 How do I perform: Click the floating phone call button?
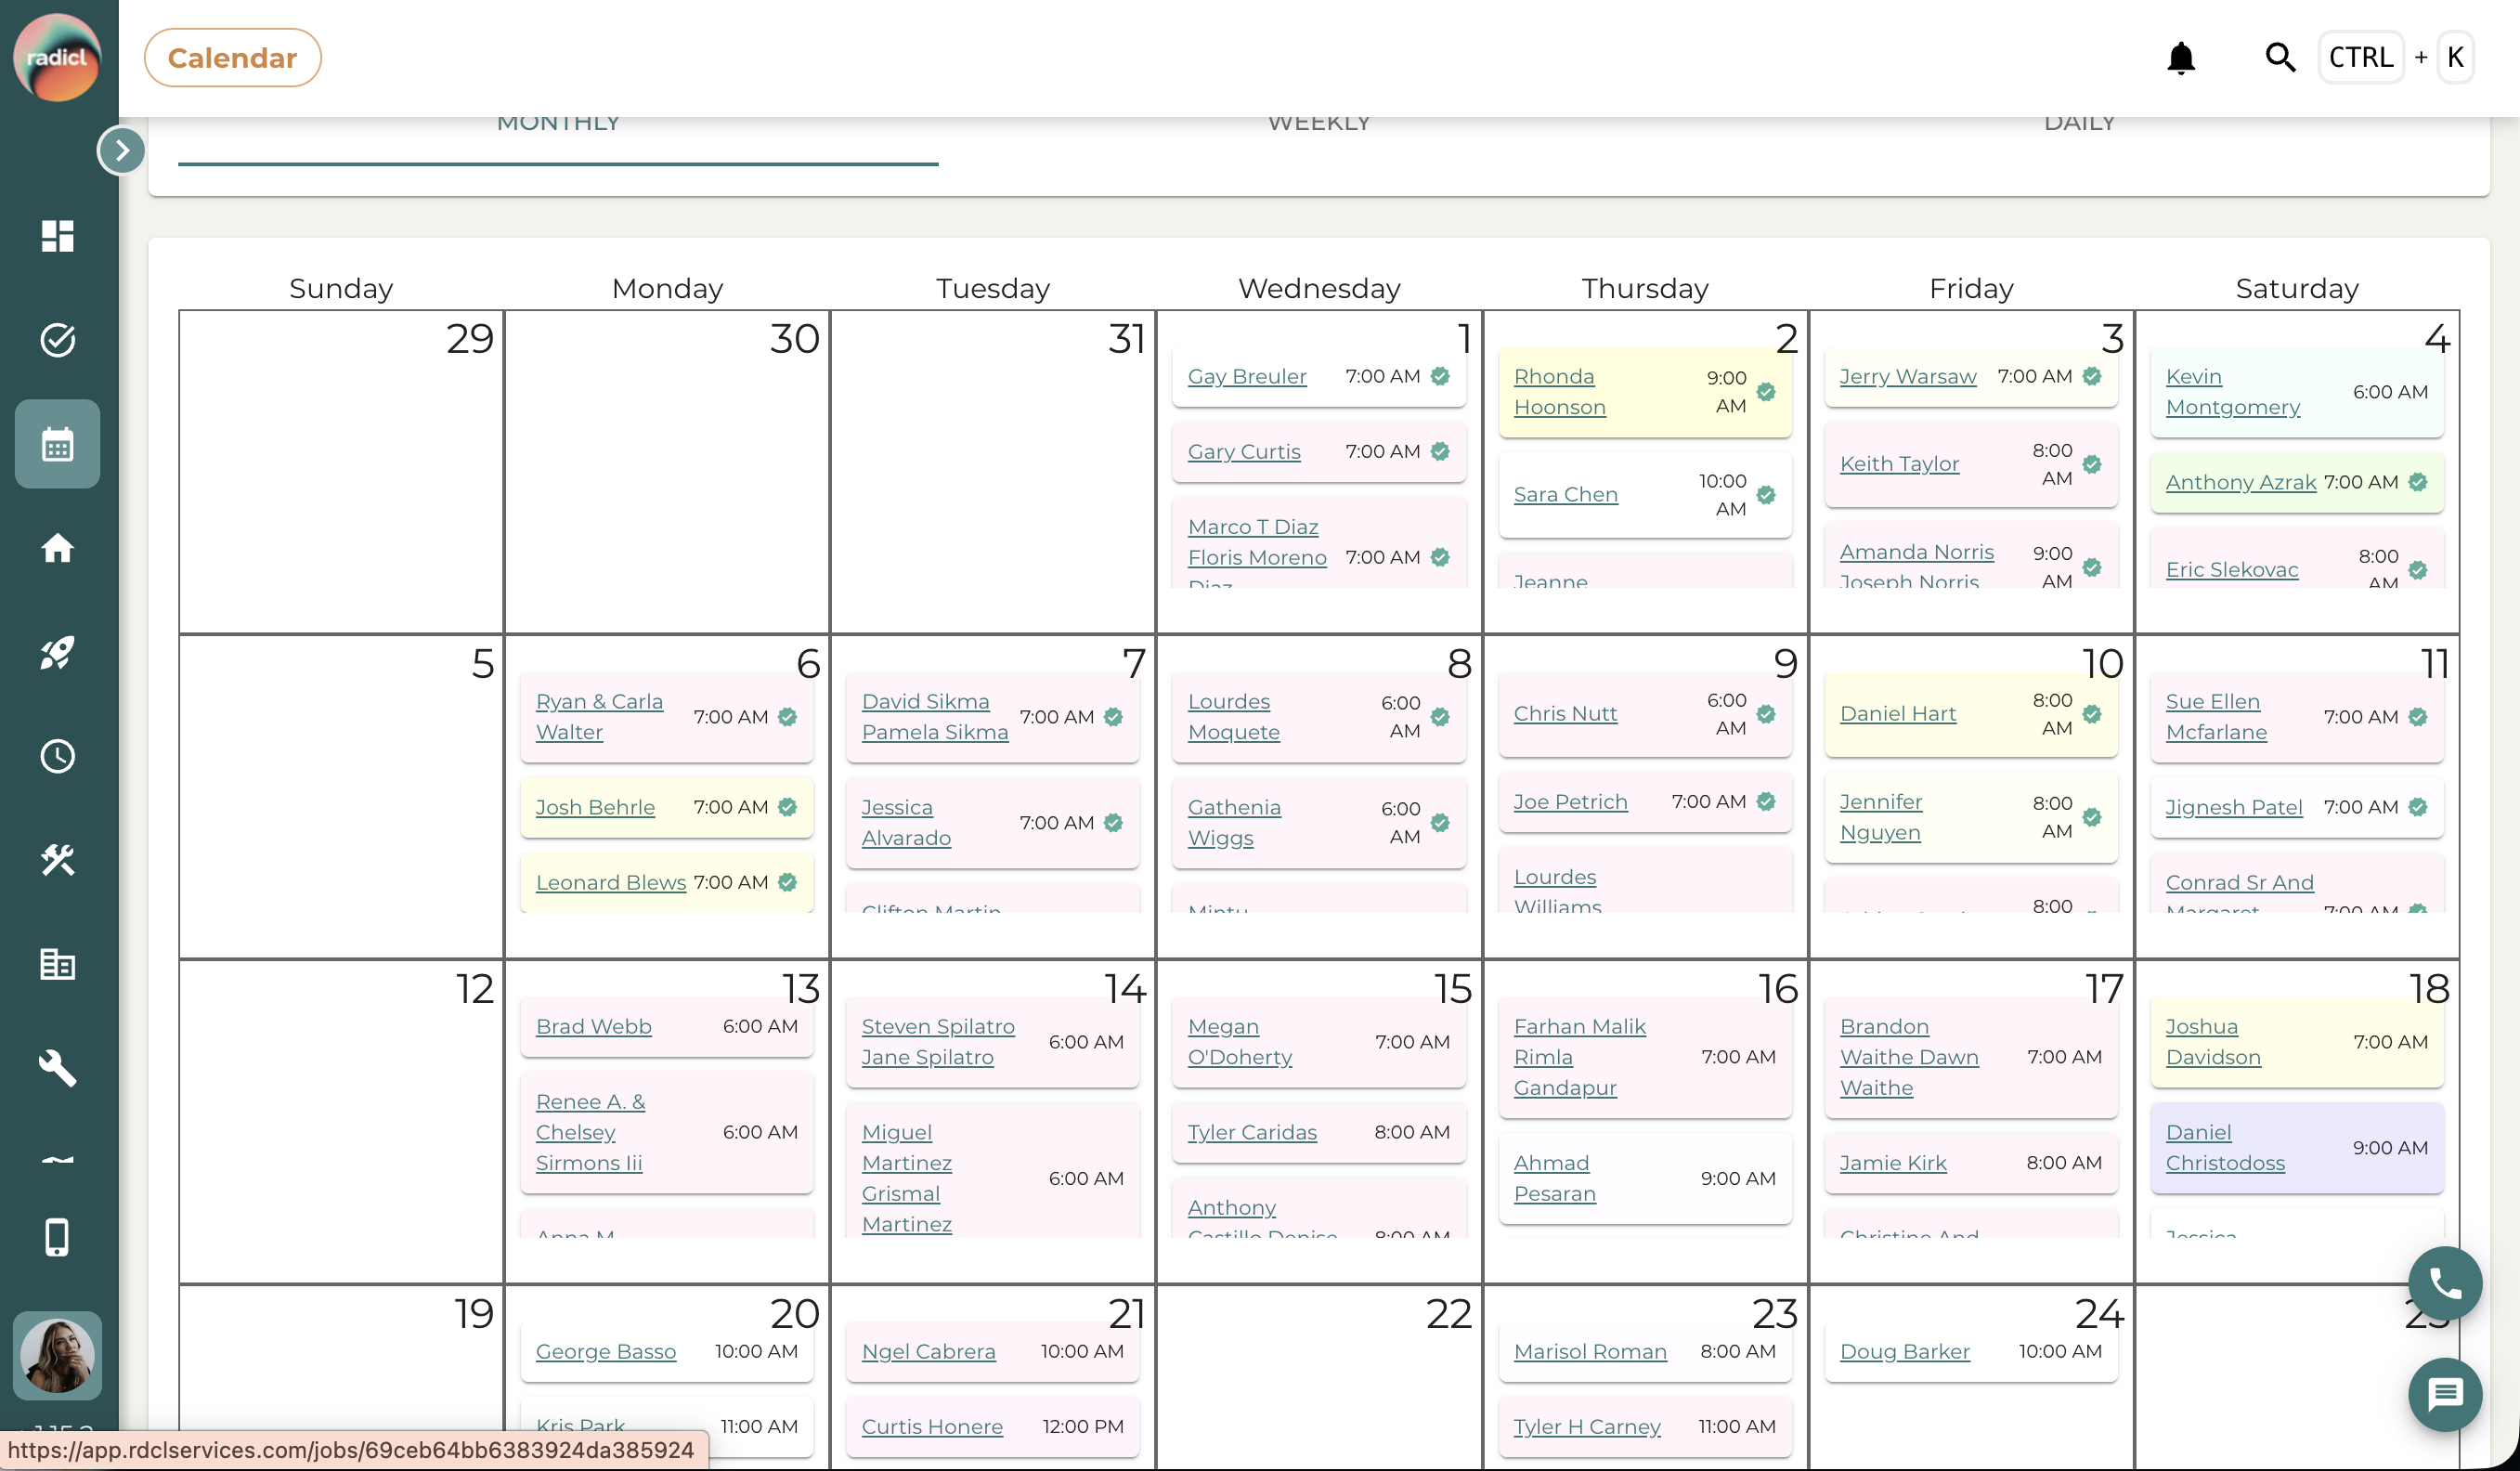(x=2444, y=1283)
